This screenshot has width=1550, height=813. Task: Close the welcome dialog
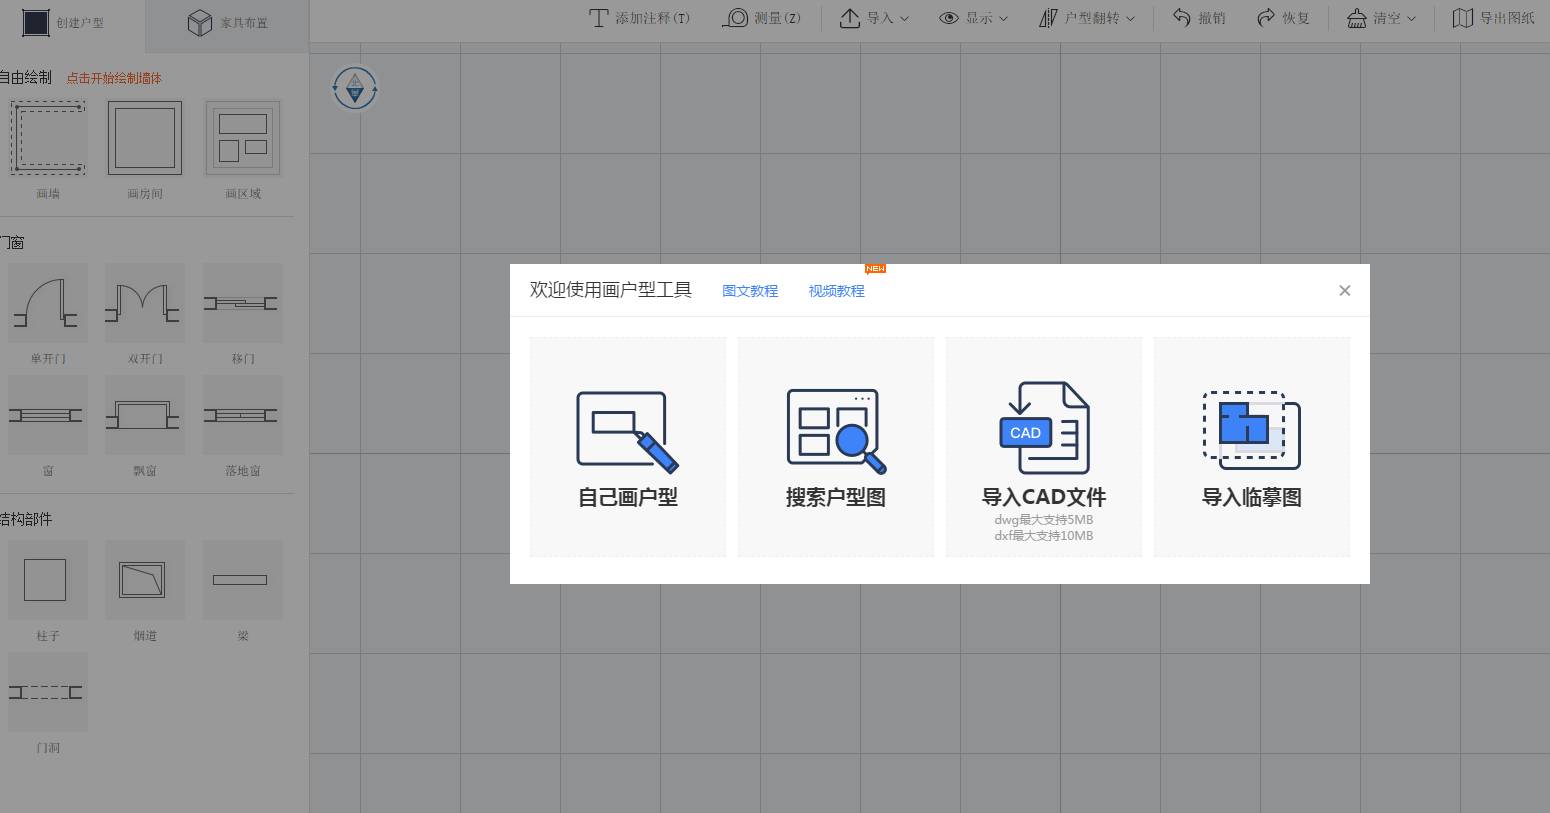coord(1345,291)
